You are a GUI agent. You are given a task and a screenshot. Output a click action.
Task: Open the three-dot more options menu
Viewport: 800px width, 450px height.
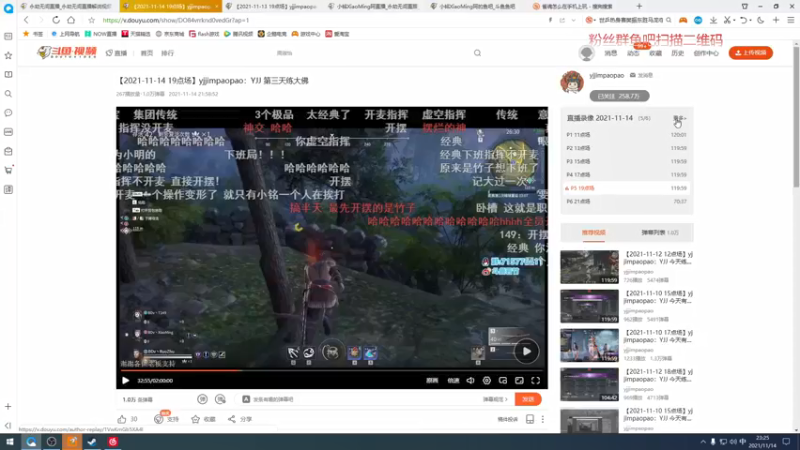point(543,419)
